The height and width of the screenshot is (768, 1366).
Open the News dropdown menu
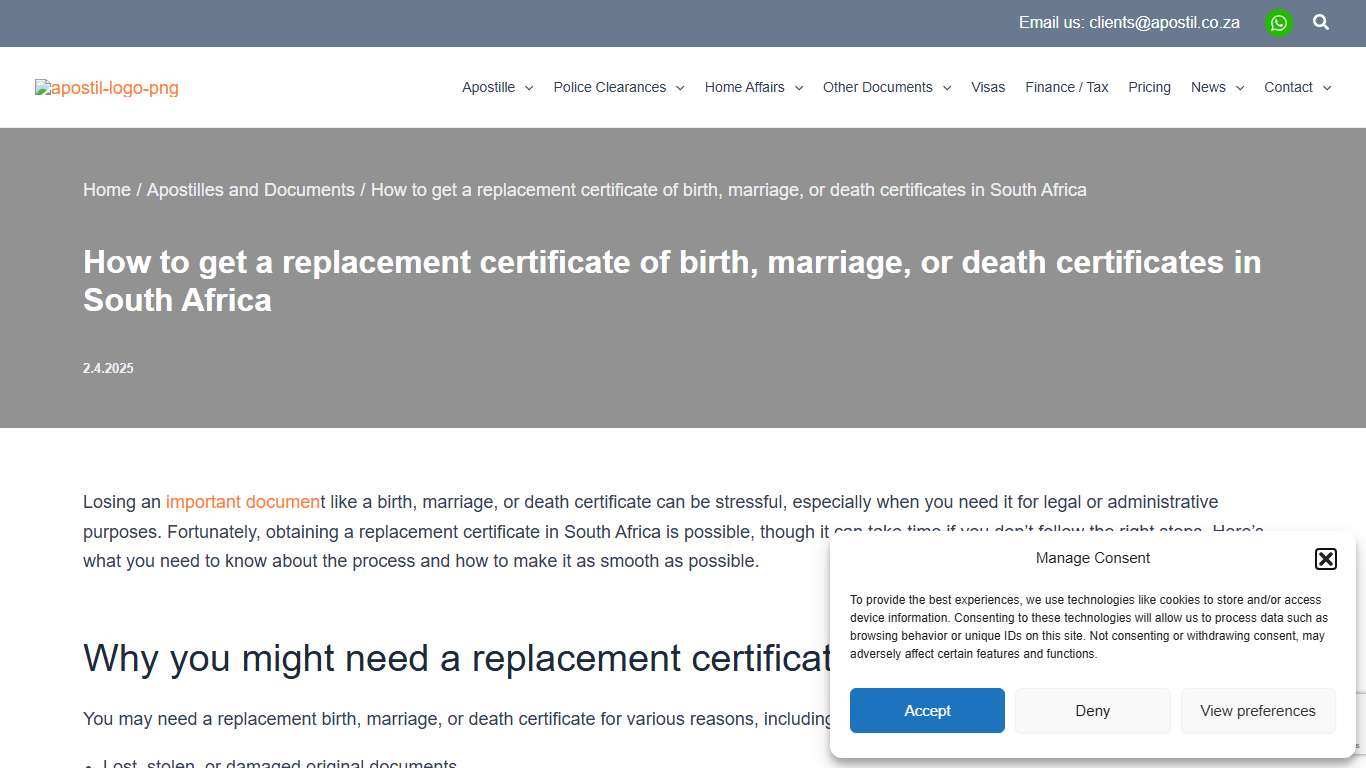1216,87
